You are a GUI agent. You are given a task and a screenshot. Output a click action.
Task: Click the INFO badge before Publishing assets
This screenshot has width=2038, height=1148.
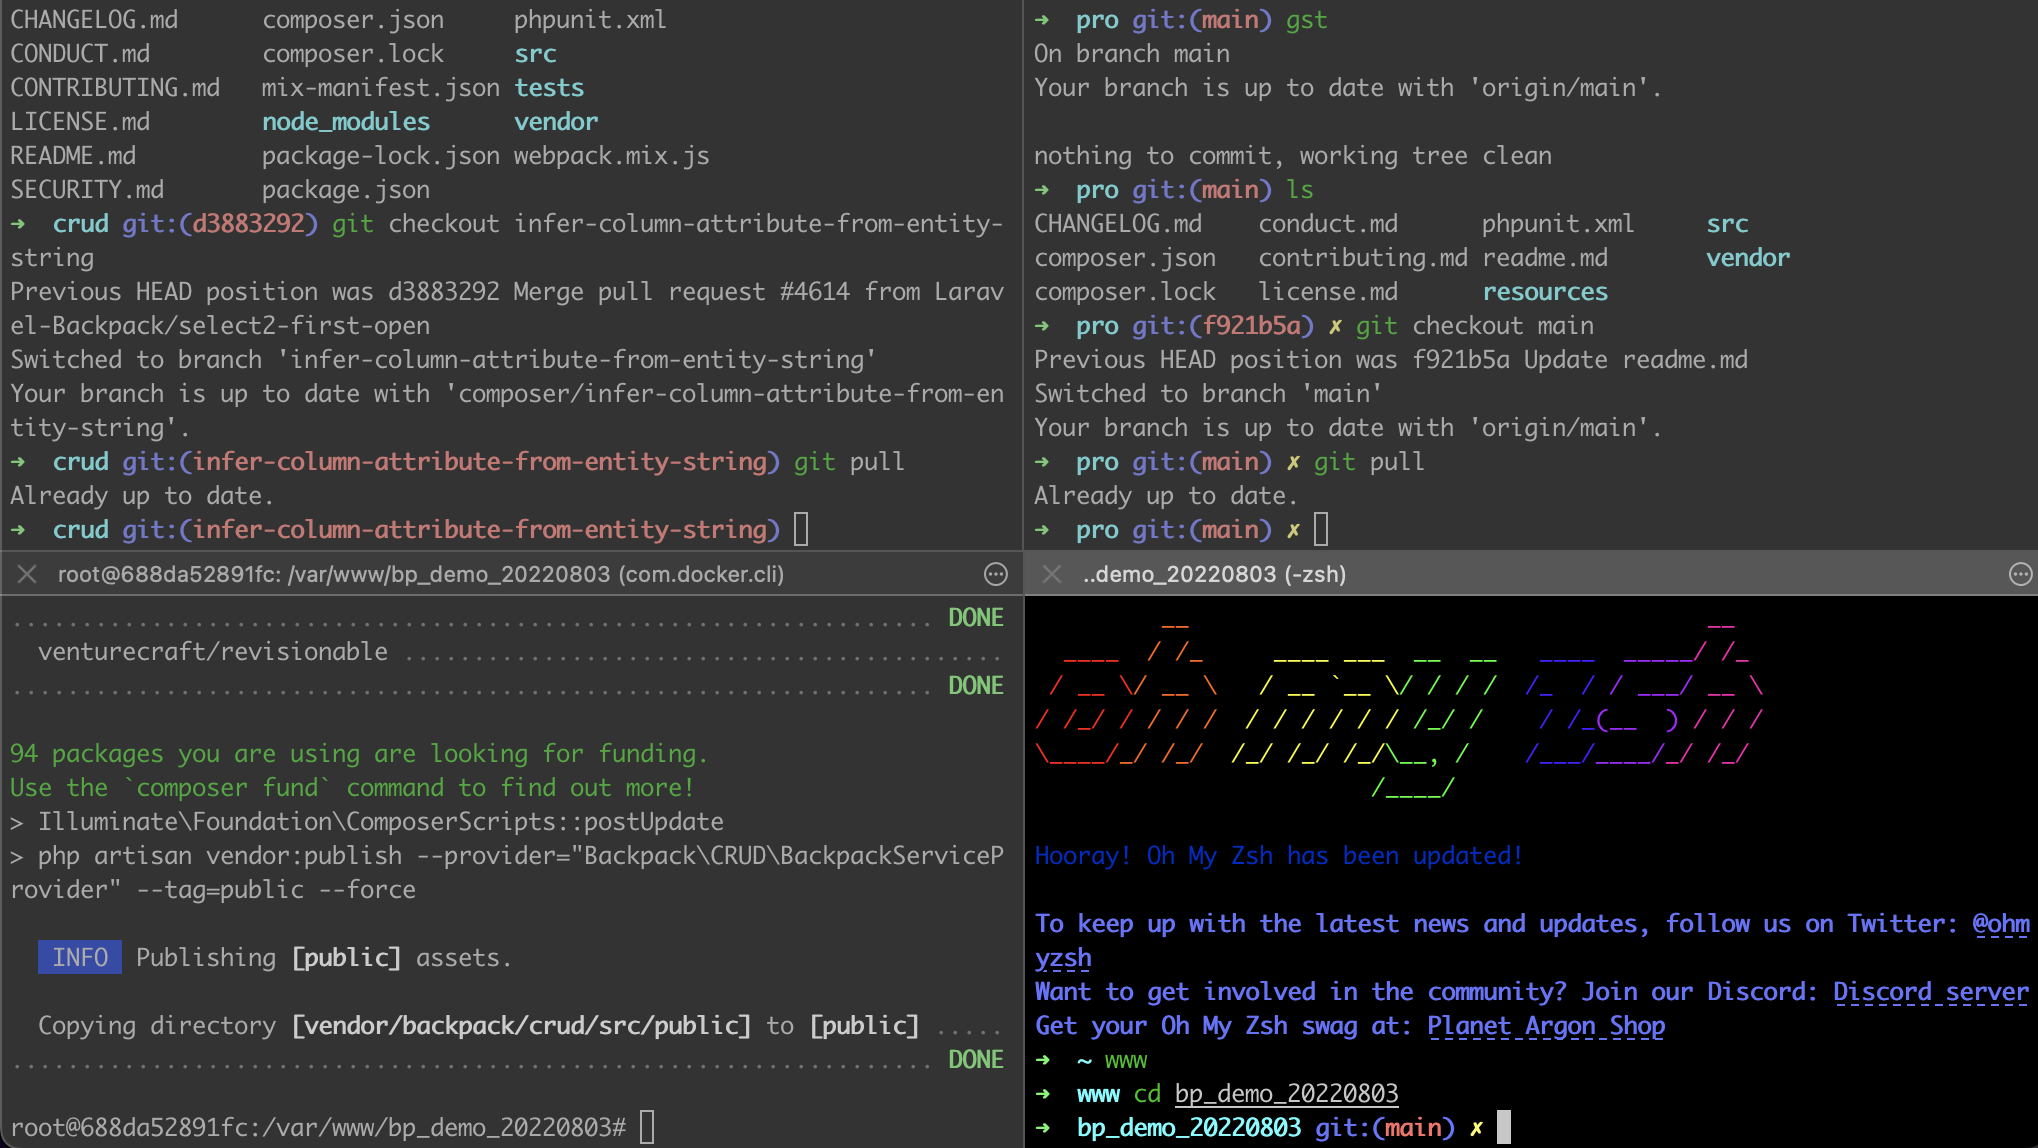tap(79, 957)
